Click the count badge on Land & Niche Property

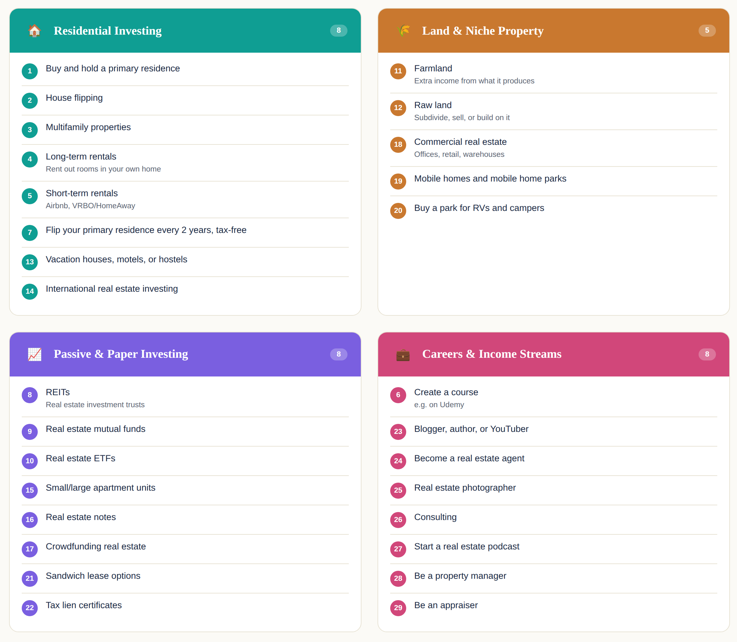tap(707, 31)
